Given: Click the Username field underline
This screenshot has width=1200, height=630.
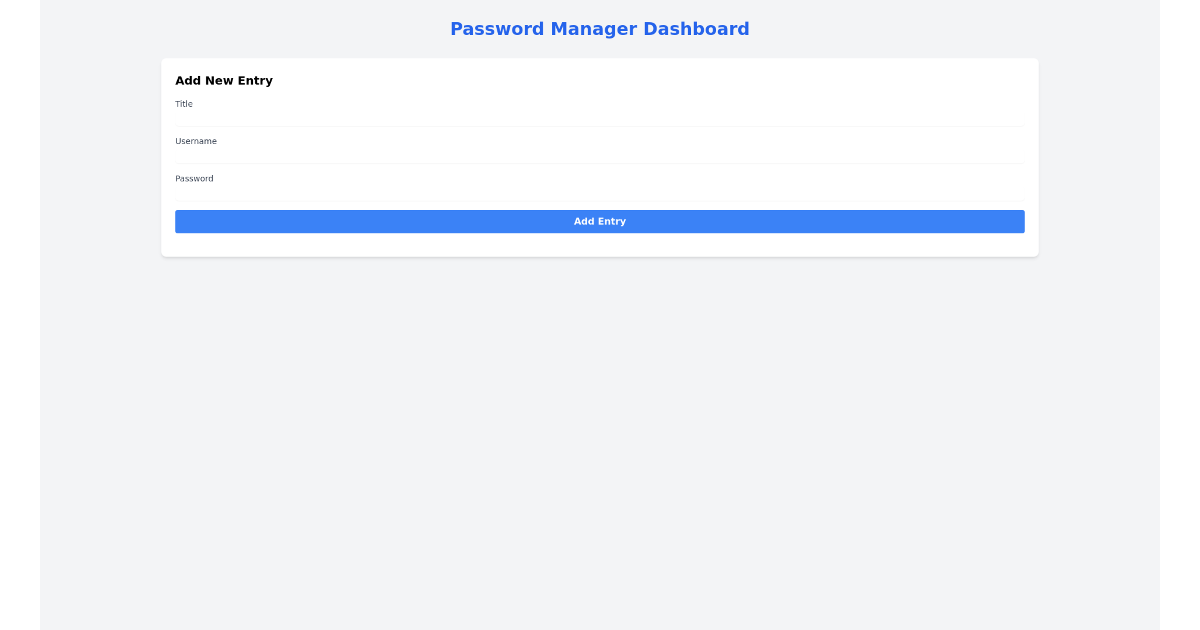Looking at the screenshot, I should (600, 162).
